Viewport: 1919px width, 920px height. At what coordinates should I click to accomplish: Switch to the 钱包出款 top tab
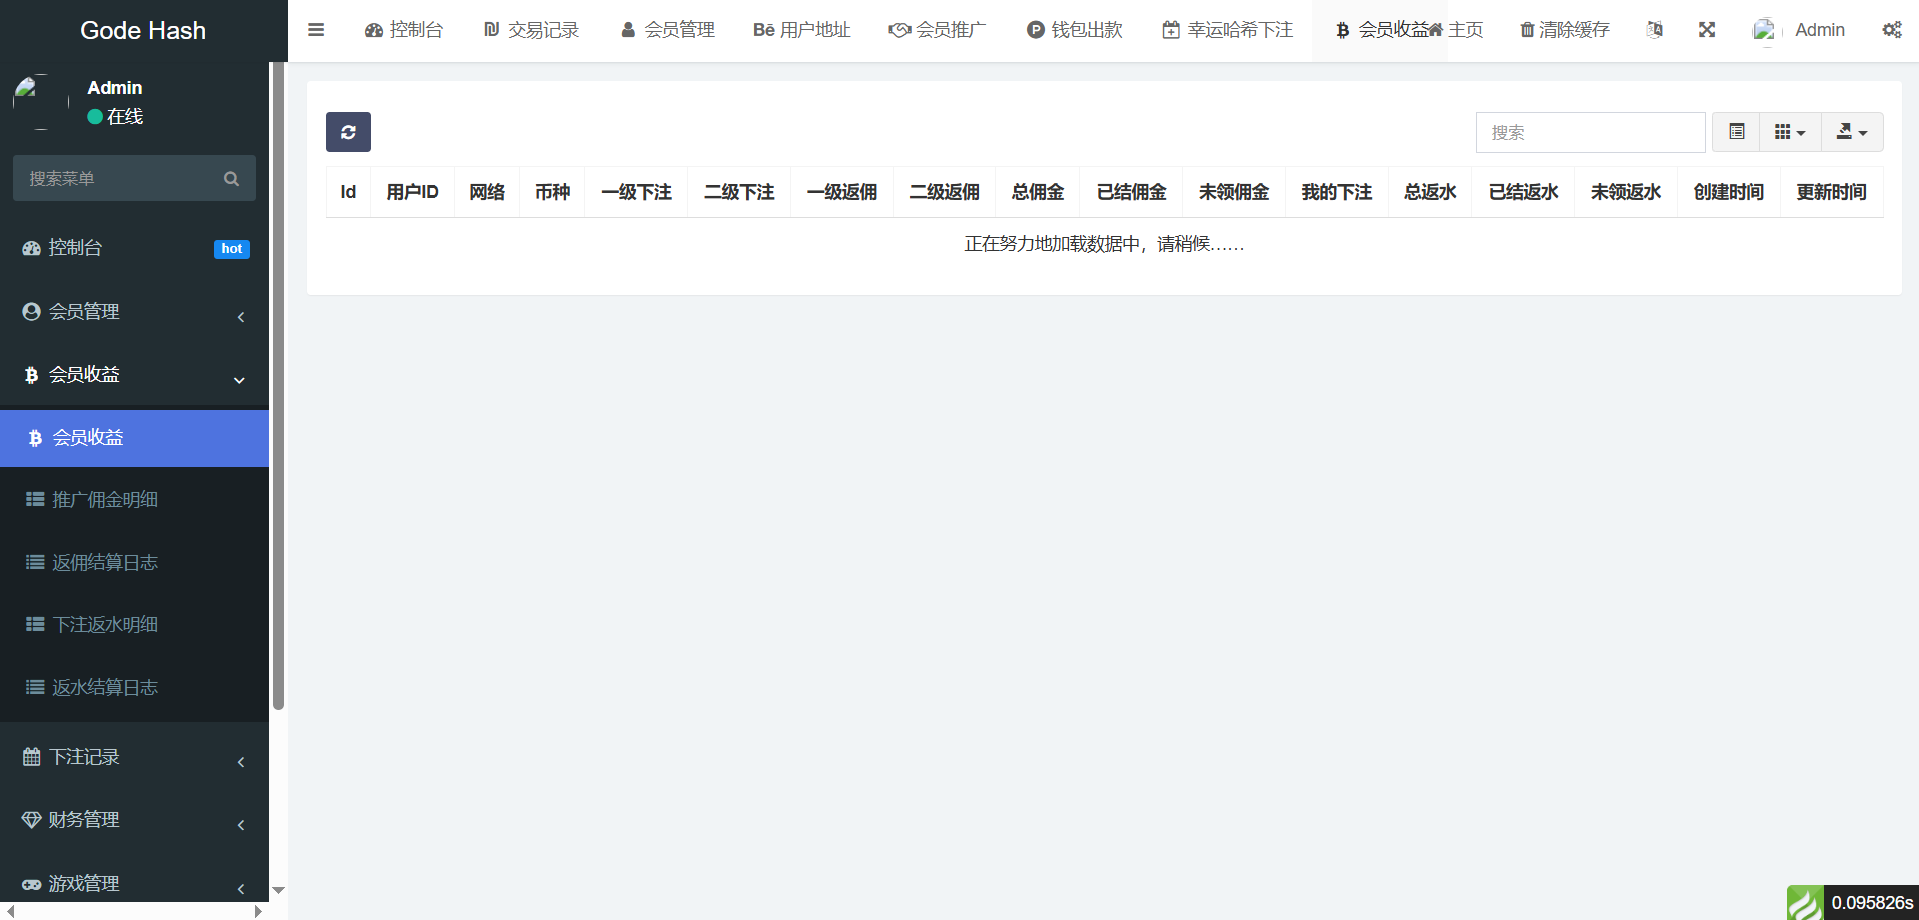1075,30
